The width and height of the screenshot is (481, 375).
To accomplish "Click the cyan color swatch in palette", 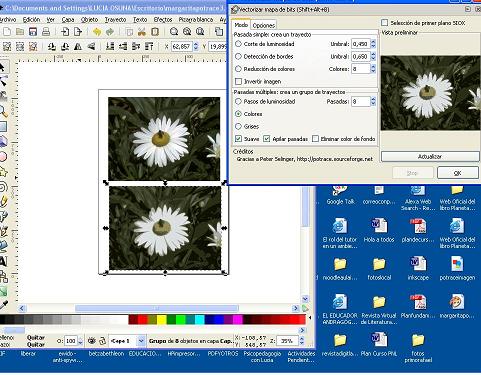I will coord(200,320).
